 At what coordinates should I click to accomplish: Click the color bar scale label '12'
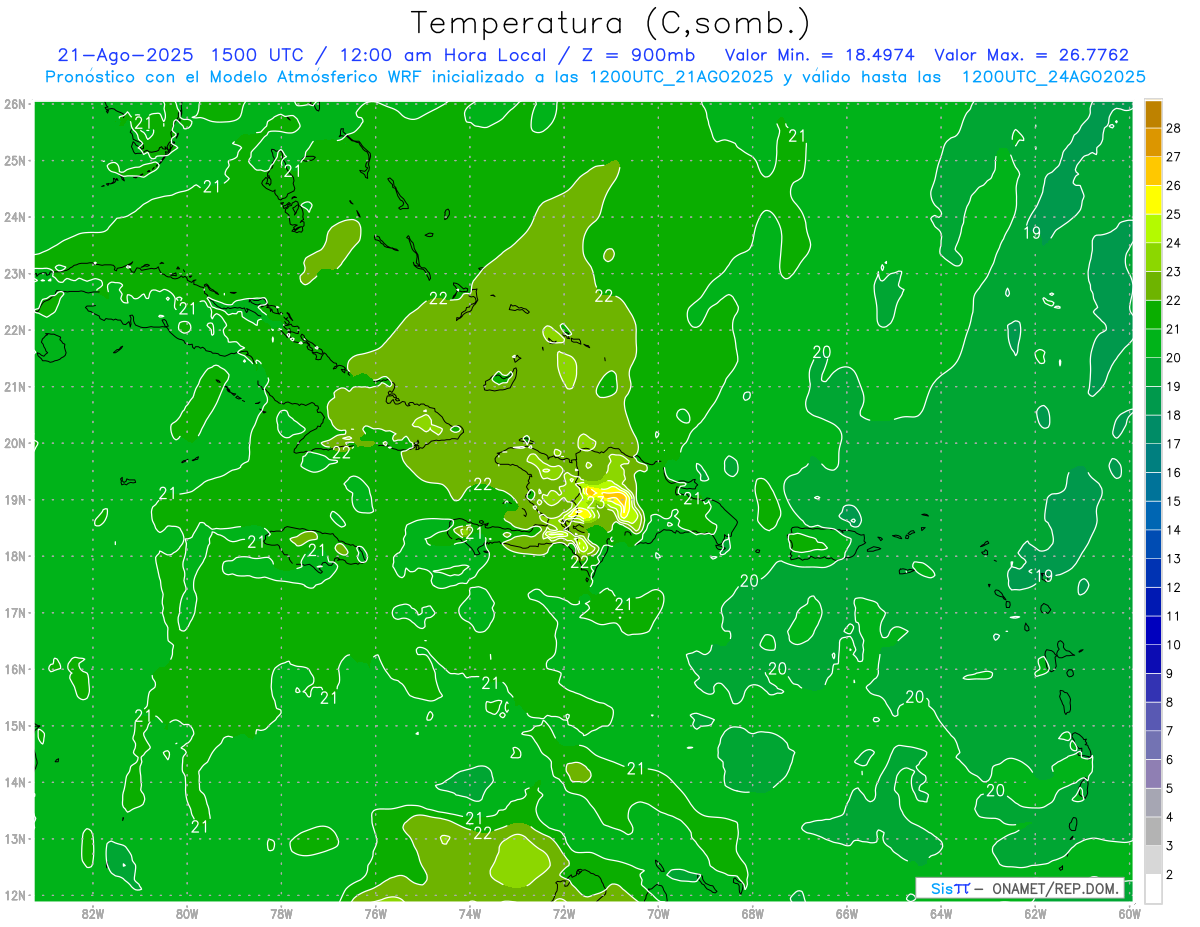click(1173, 587)
